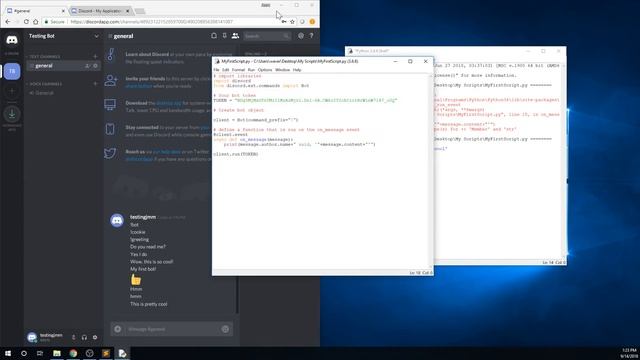Image resolution: width=640 pixels, height=360 pixels.
Task: Click the thumbs-up emoji message
Action: pyautogui.click(x=136, y=280)
